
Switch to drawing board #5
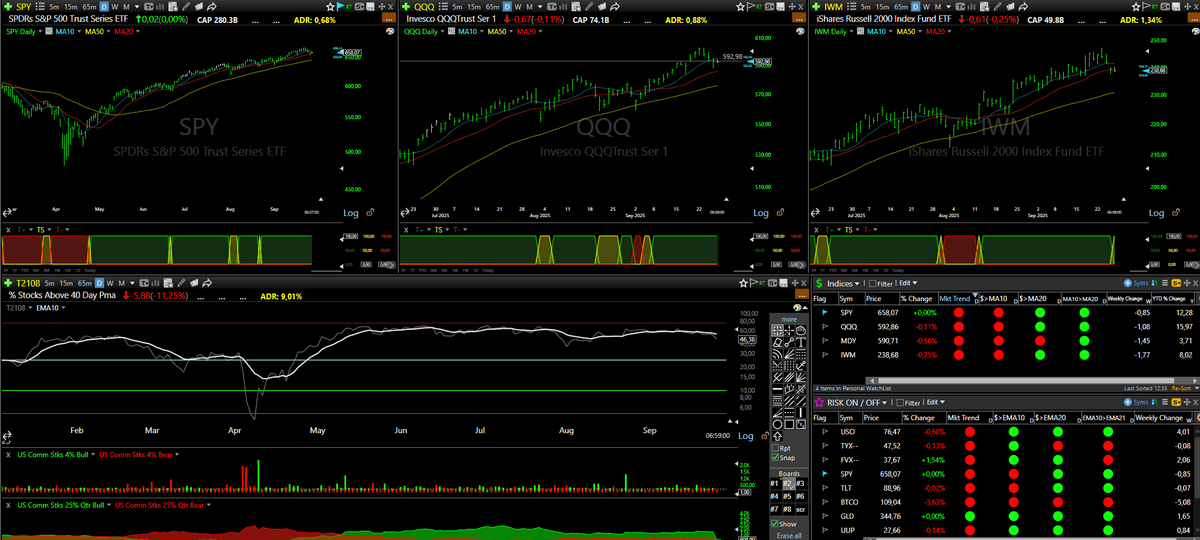click(x=788, y=496)
